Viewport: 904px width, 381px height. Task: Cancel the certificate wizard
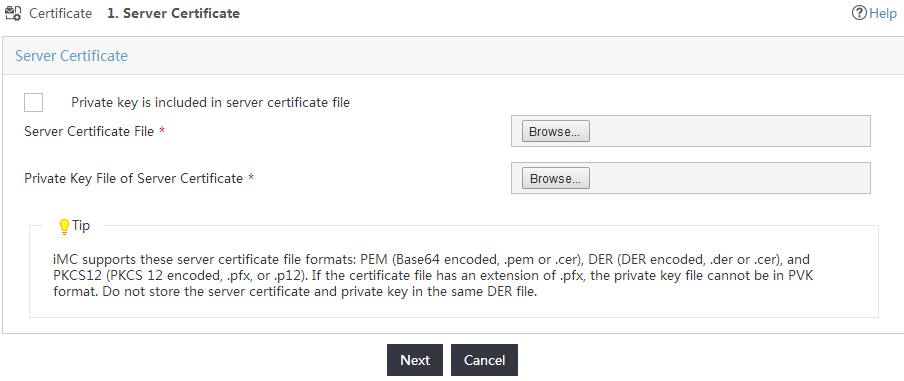484,360
